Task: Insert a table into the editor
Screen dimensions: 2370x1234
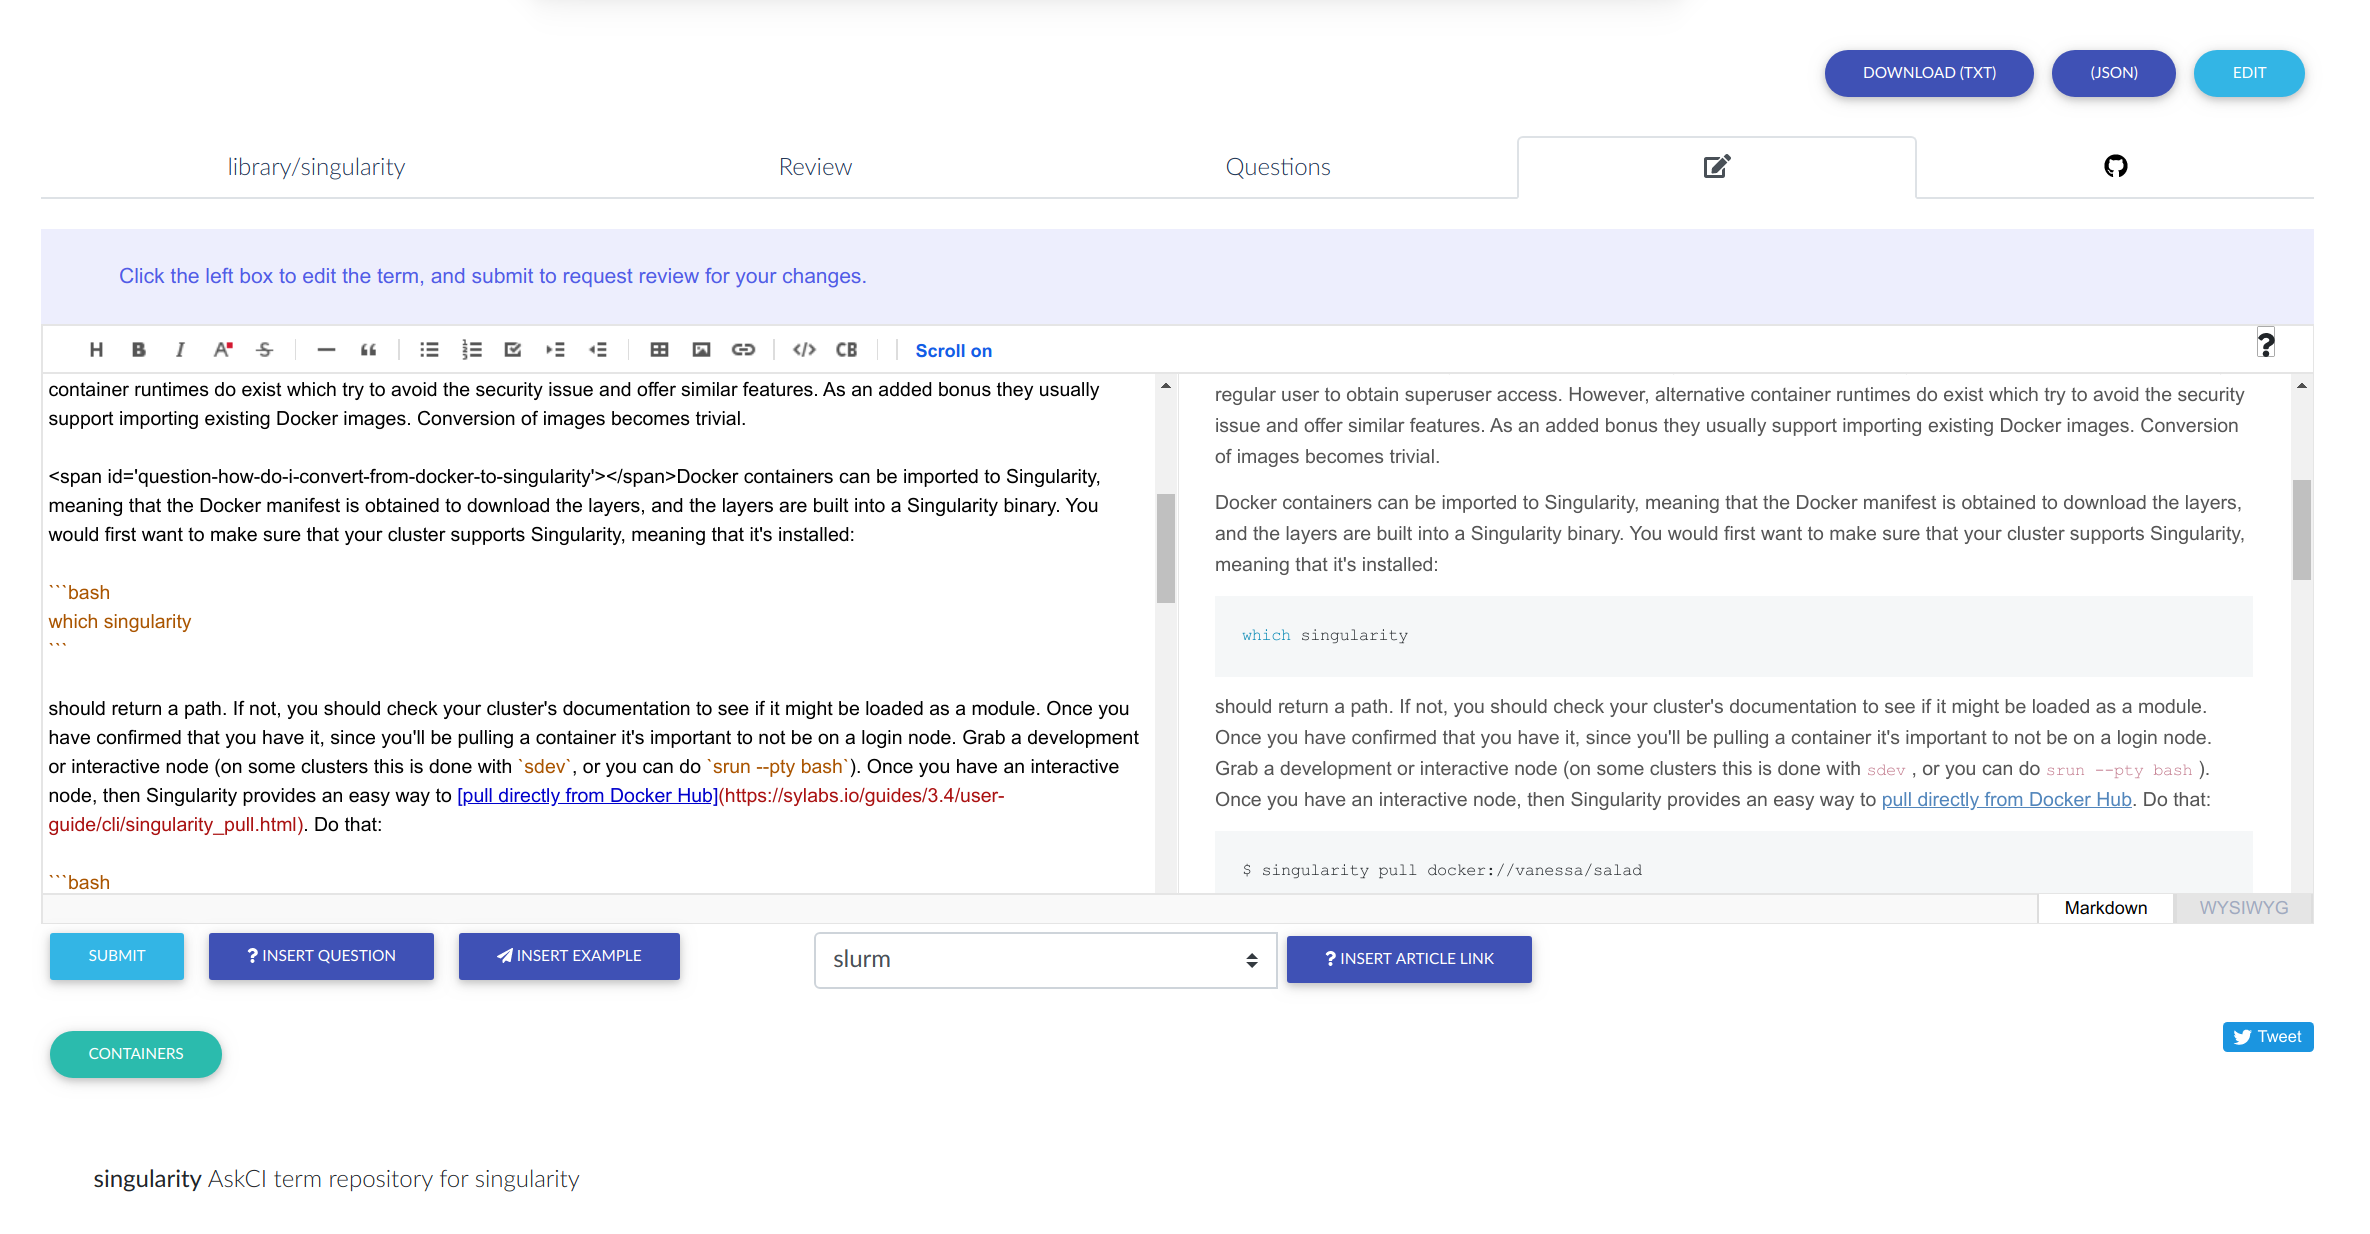Action: (659, 350)
